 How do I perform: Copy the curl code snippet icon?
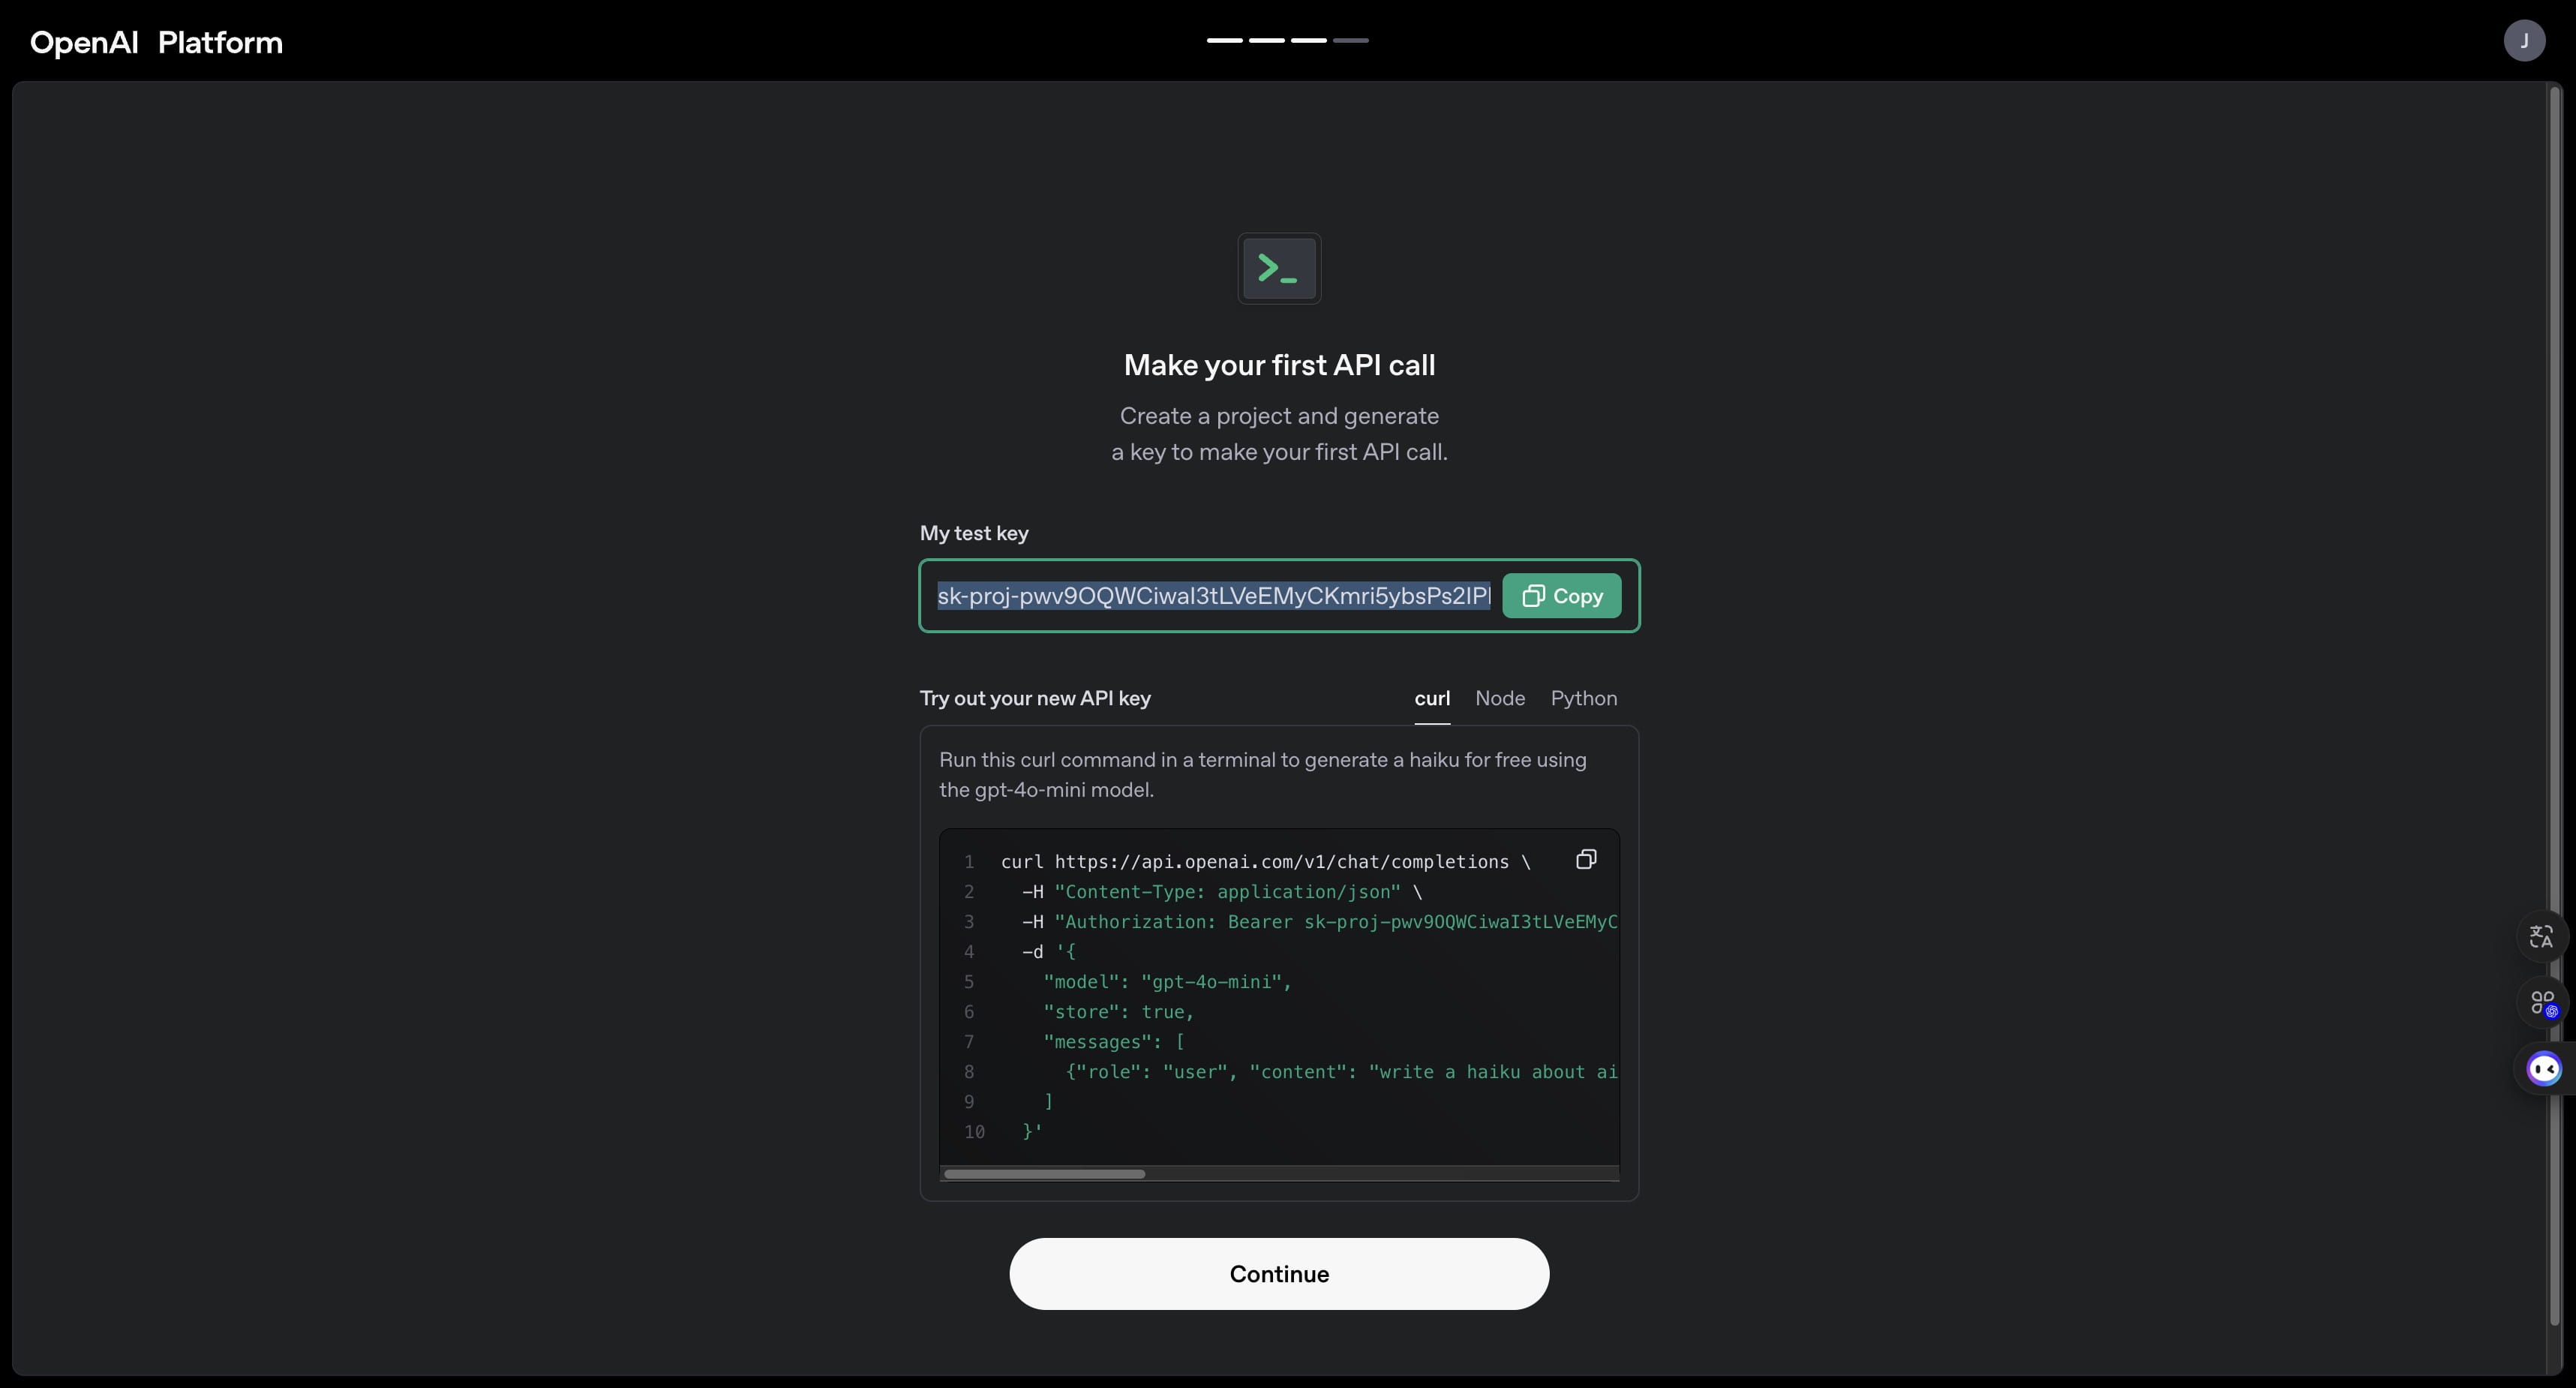tap(1586, 859)
